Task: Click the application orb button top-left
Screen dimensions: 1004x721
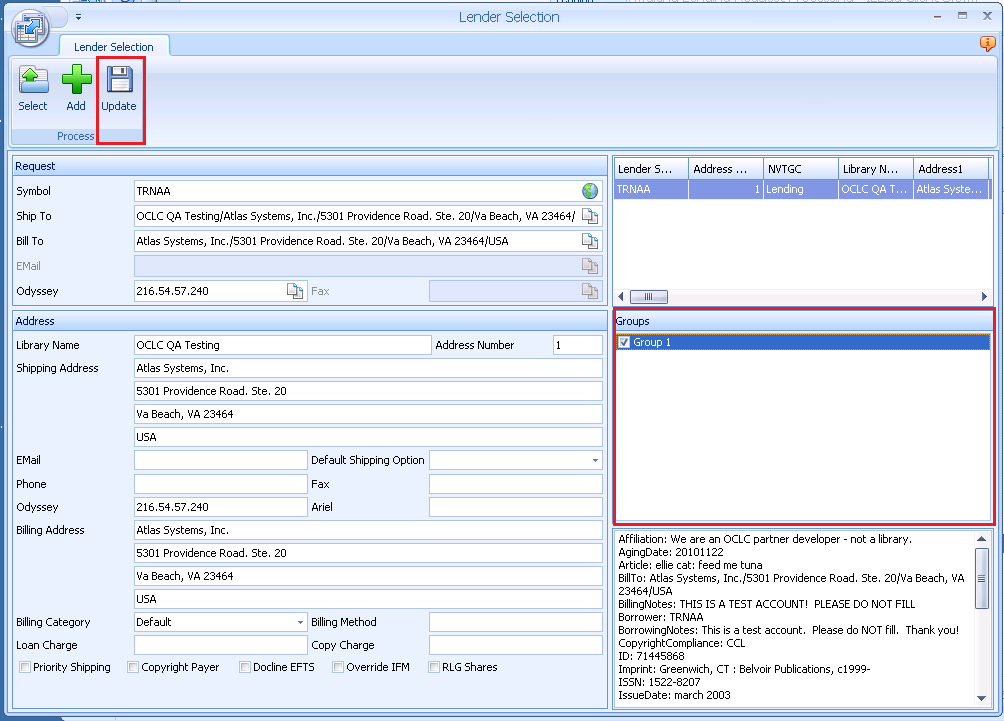Action: click(x=30, y=27)
